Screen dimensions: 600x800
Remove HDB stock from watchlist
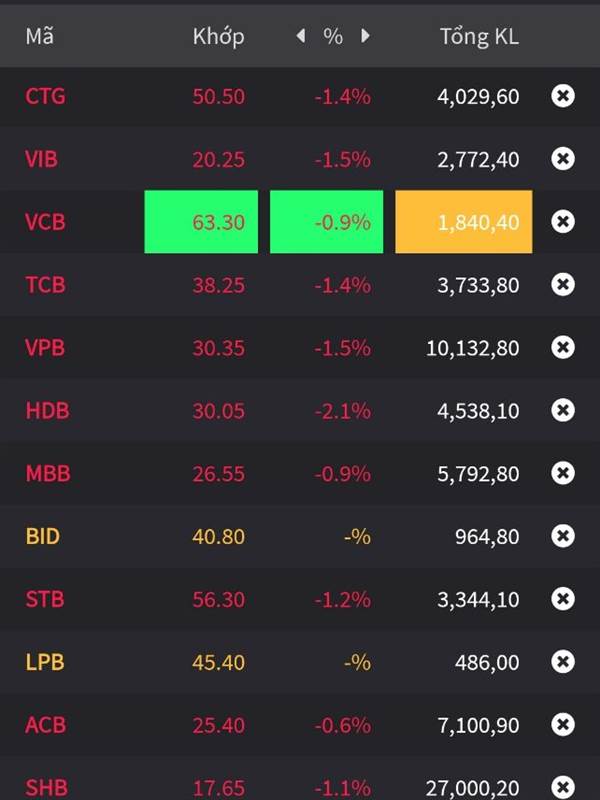point(563,410)
